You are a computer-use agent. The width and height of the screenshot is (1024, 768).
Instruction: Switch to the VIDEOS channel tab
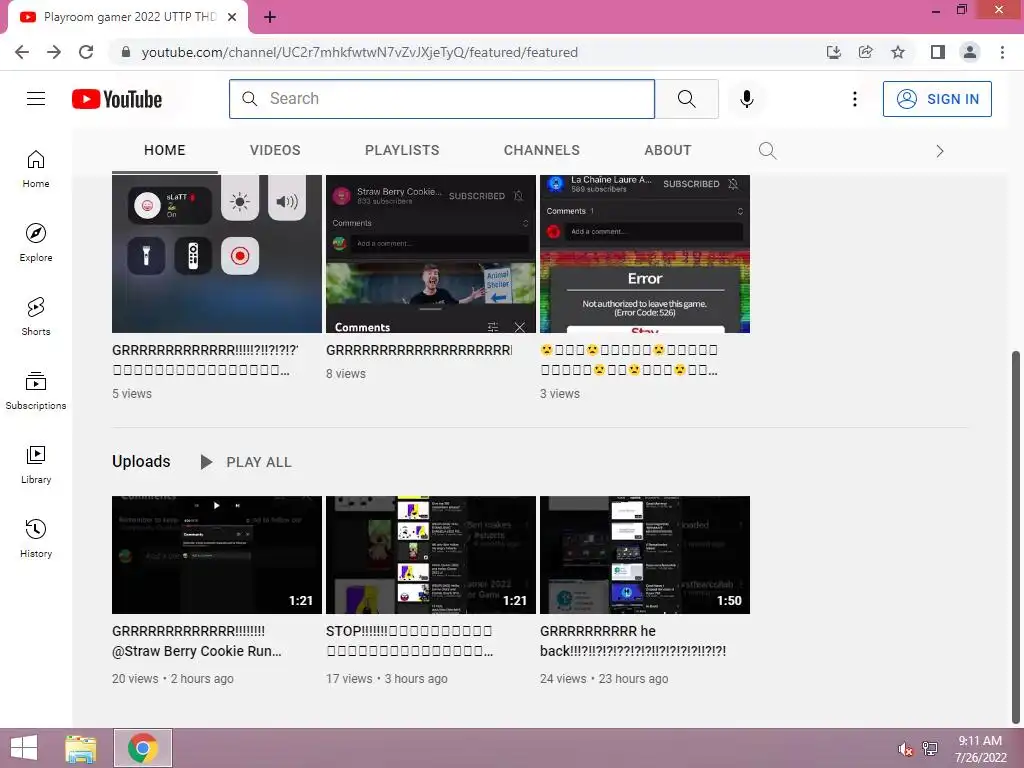click(275, 150)
